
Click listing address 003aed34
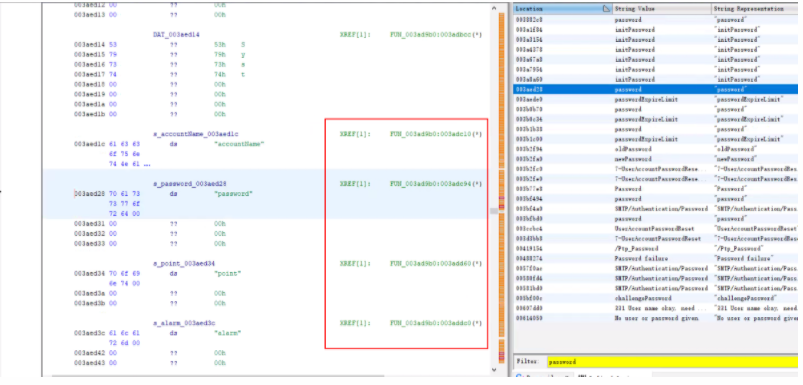click(89, 273)
